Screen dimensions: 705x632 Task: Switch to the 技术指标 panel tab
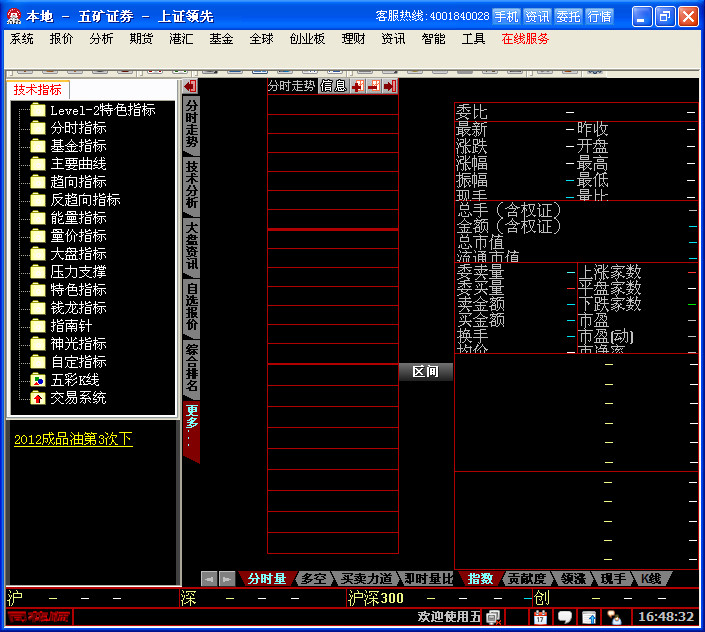point(38,90)
